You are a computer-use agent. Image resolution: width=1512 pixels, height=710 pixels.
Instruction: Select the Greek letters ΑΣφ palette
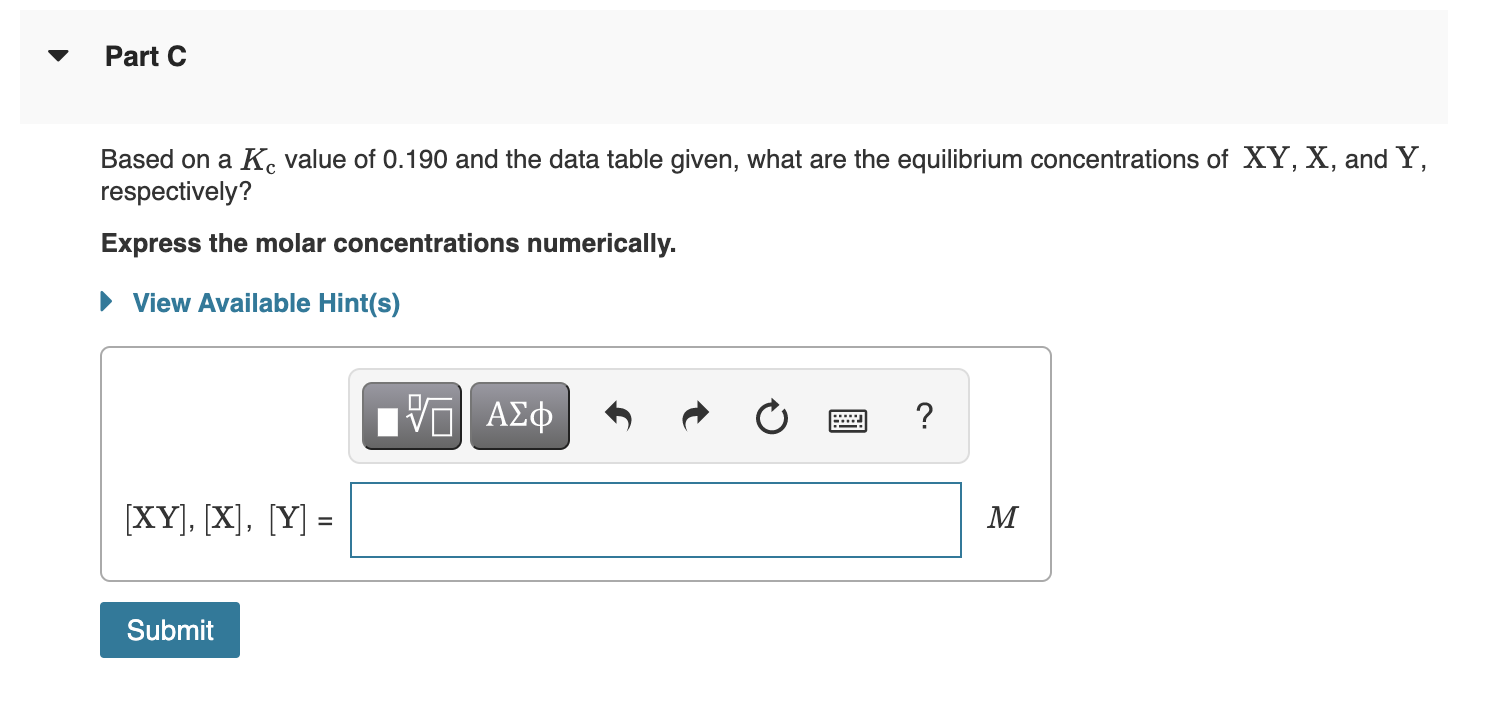coord(519,415)
